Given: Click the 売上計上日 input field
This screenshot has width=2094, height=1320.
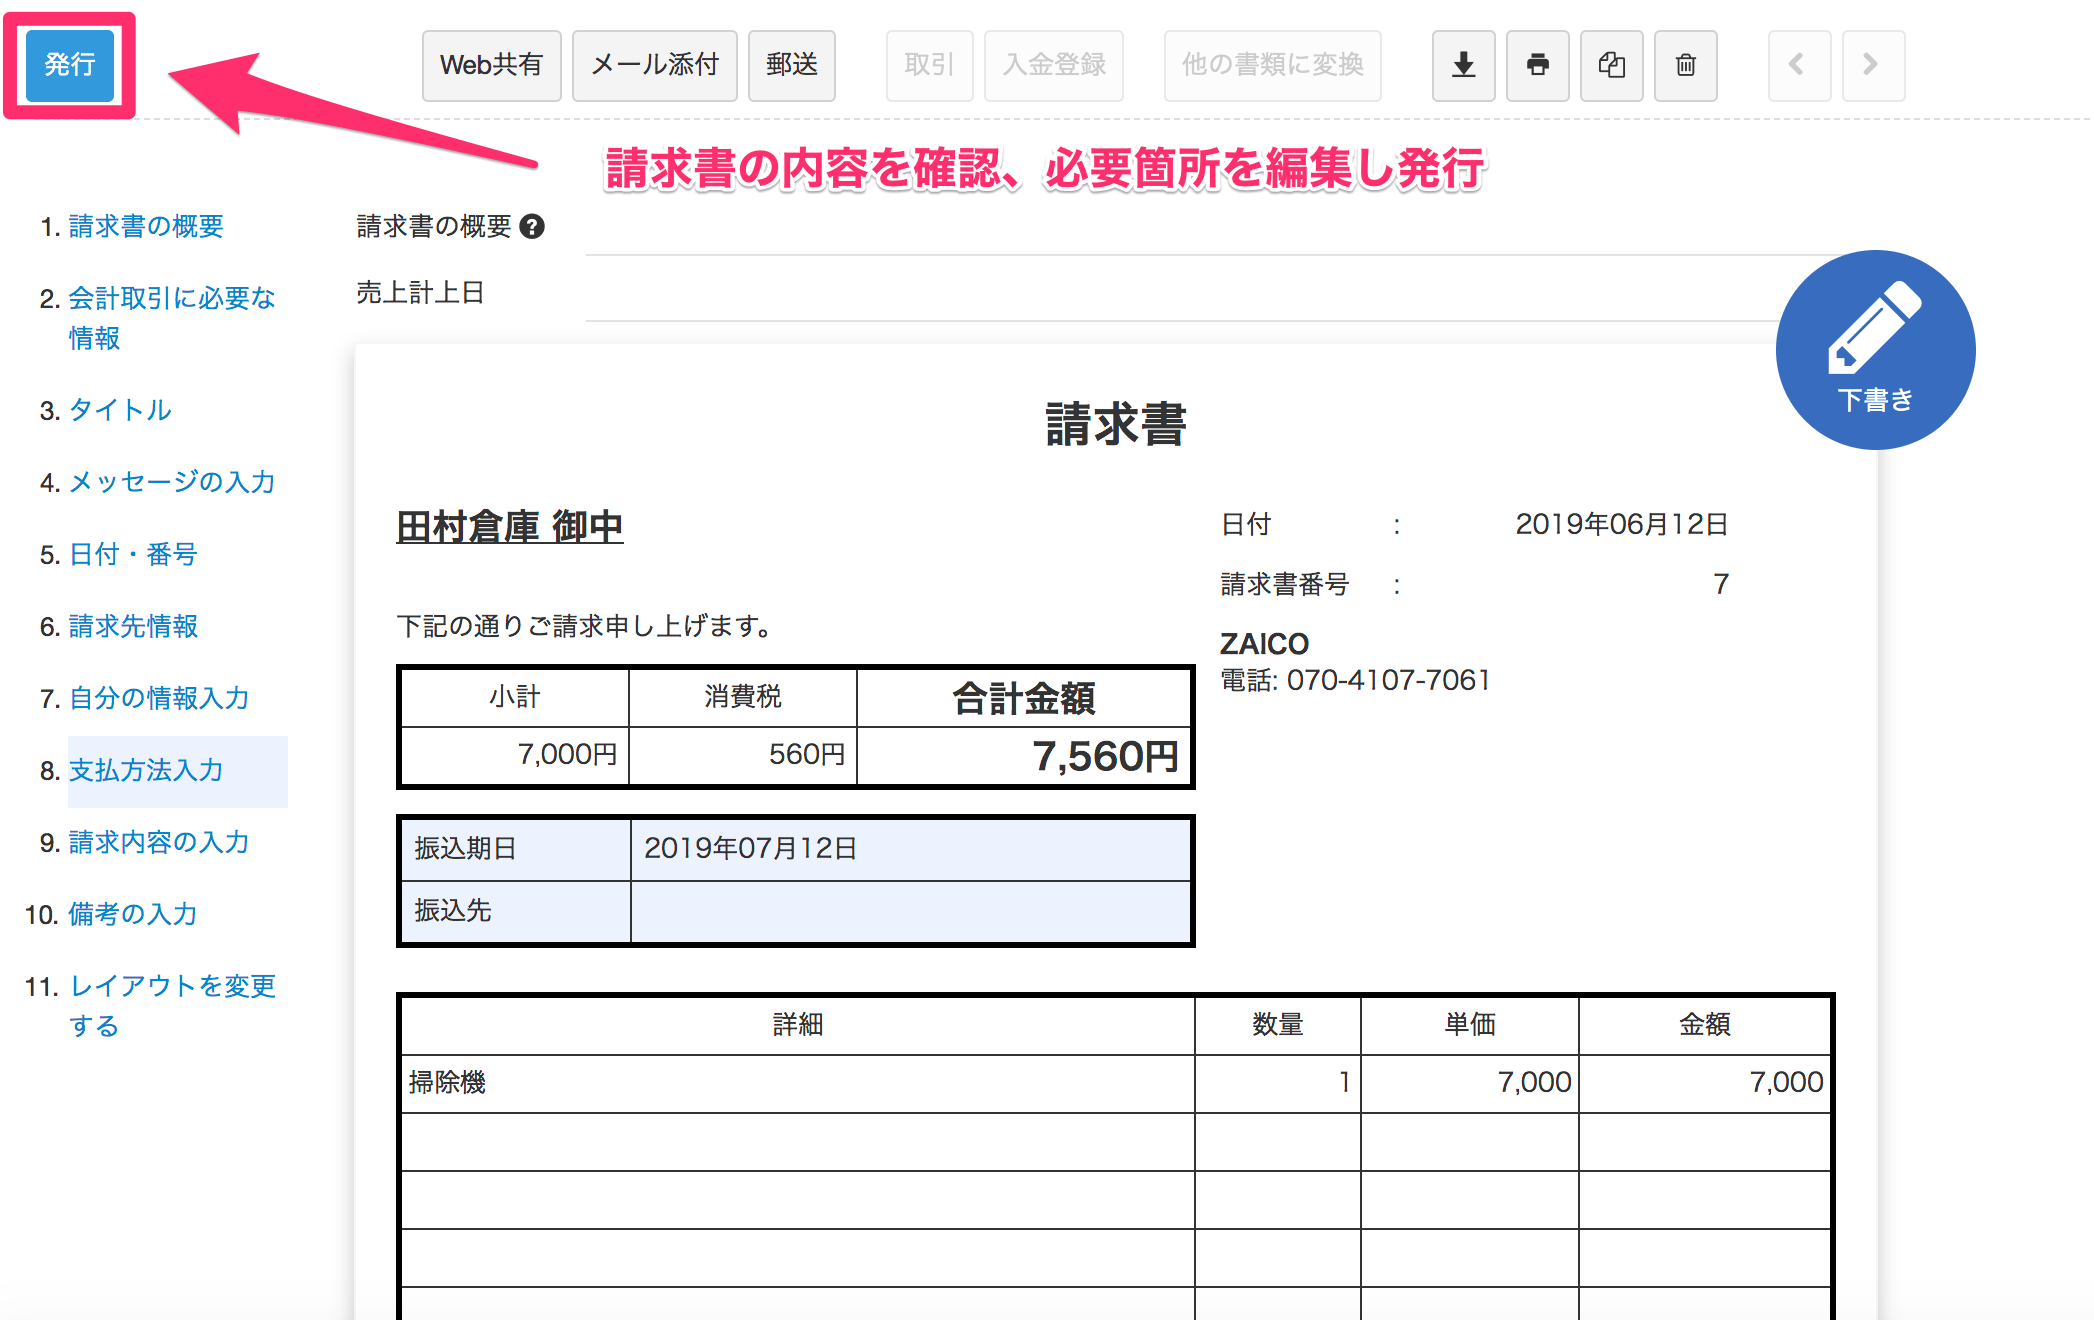Looking at the screenshot, I should [x=1180, y=293].
